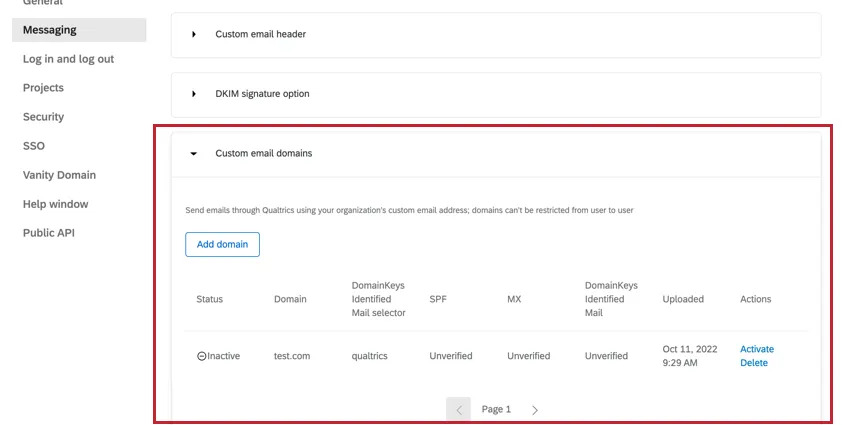
Task: Activate the test.com domain
Action: pyautogui.click(x=756, y=349)
